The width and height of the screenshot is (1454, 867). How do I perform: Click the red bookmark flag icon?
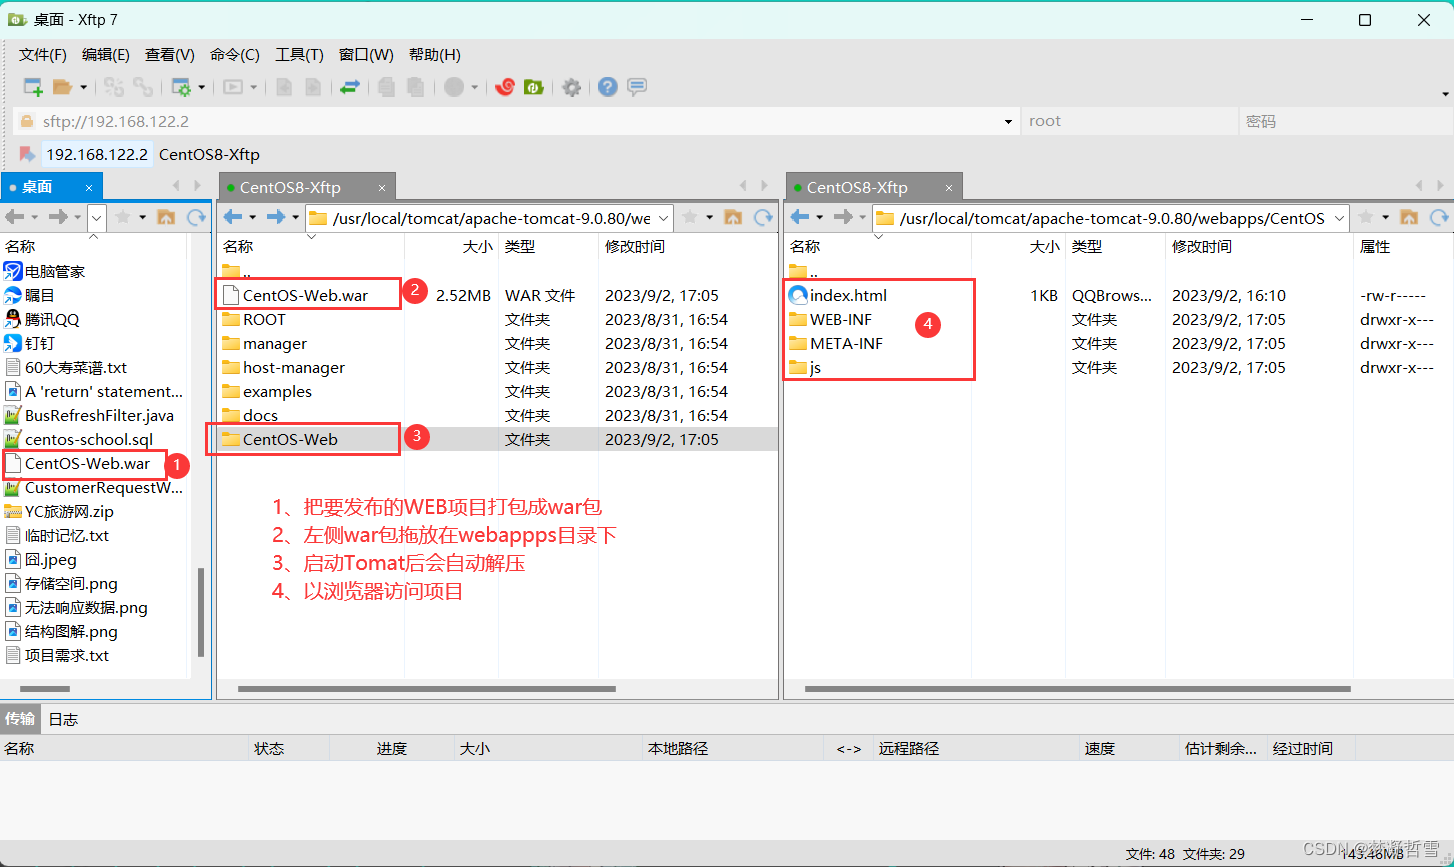tap(27, 154)
